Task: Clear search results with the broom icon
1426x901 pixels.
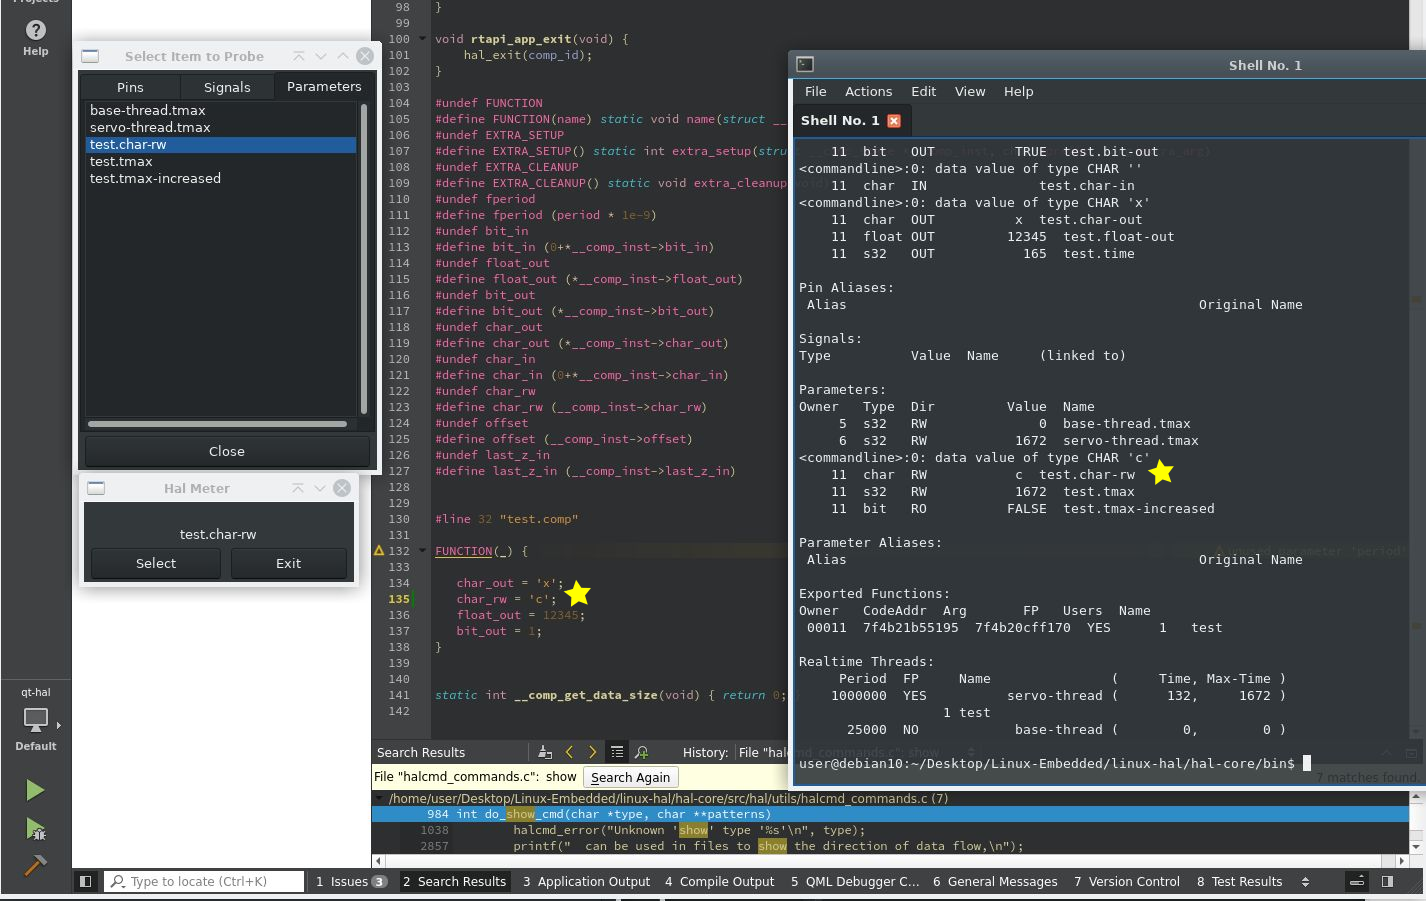Action: pos(545,752)
